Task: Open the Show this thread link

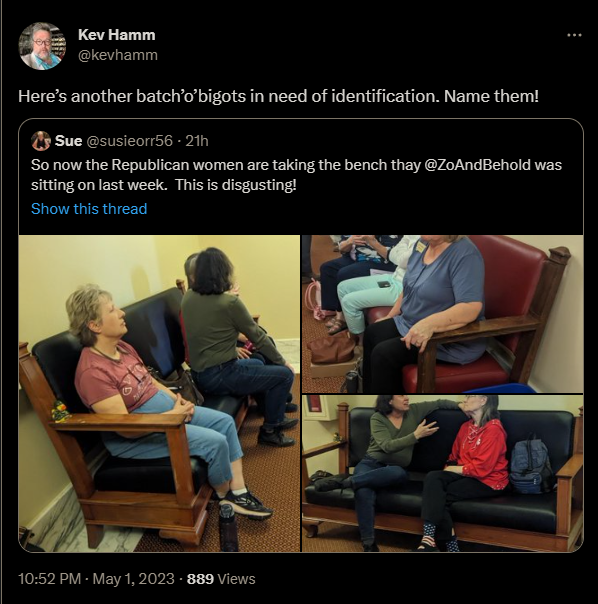Action: (89, 209)
